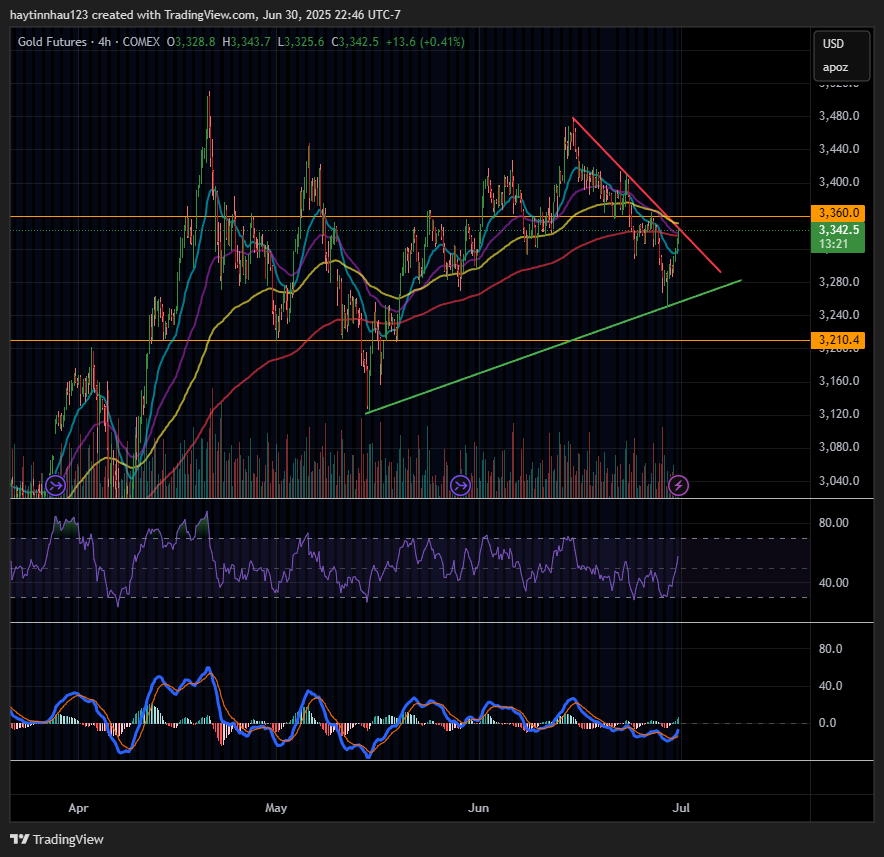Click the MACD pane 40.0 axis label

830,686
